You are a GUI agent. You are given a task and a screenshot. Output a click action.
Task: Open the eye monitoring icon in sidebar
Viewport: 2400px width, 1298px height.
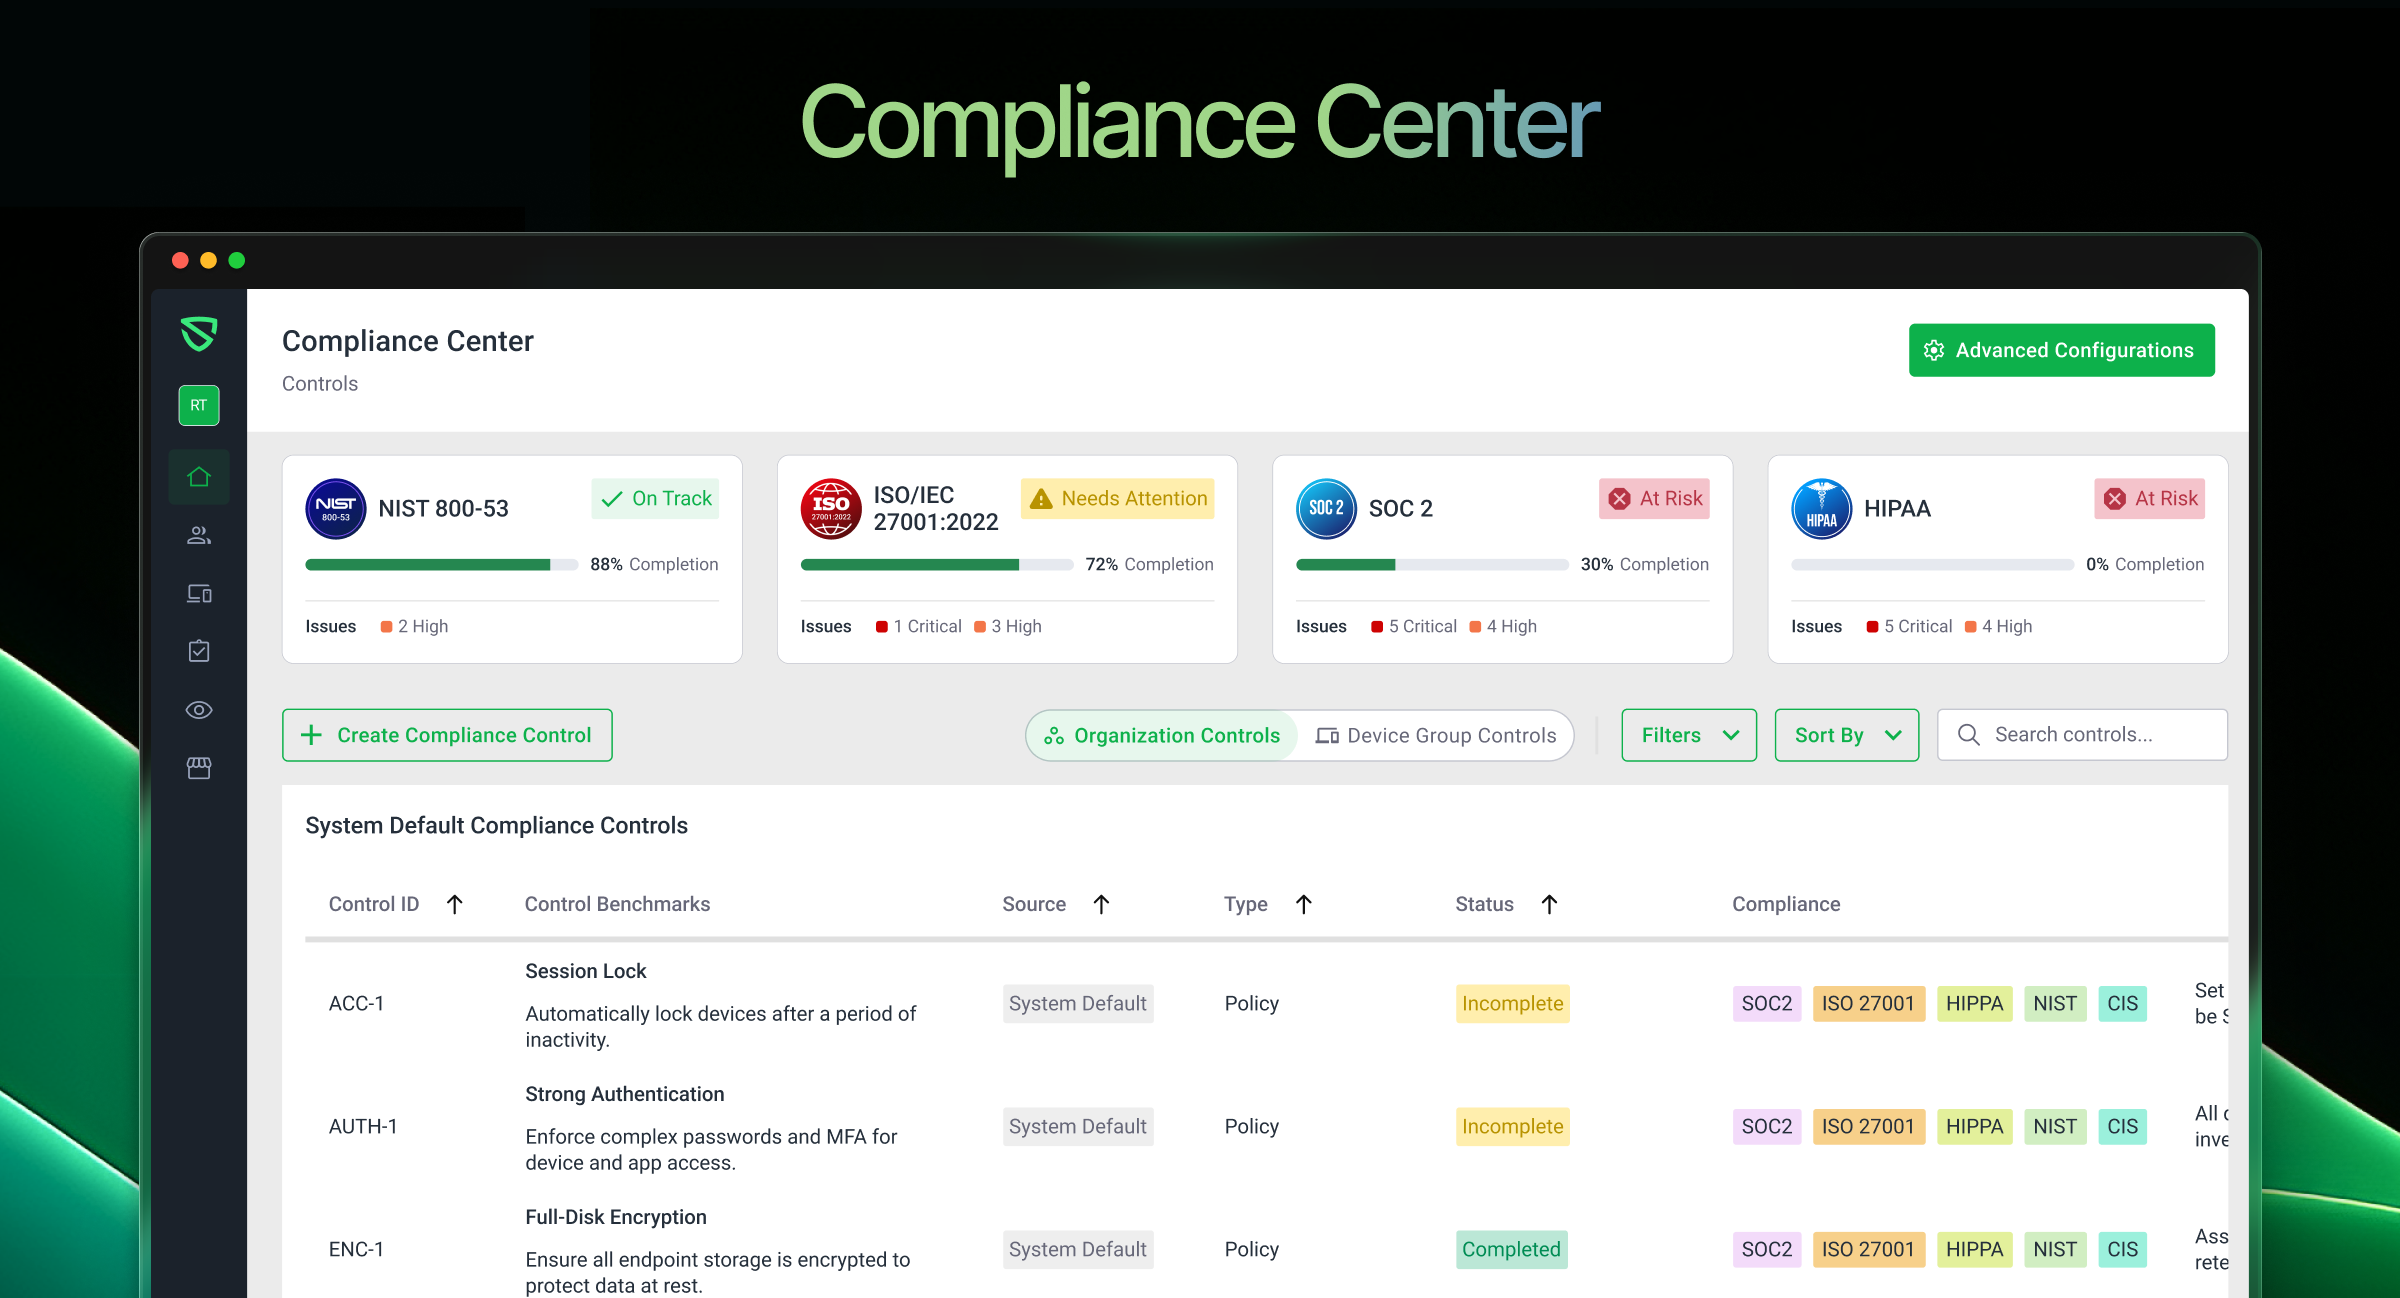coord(199,710)
